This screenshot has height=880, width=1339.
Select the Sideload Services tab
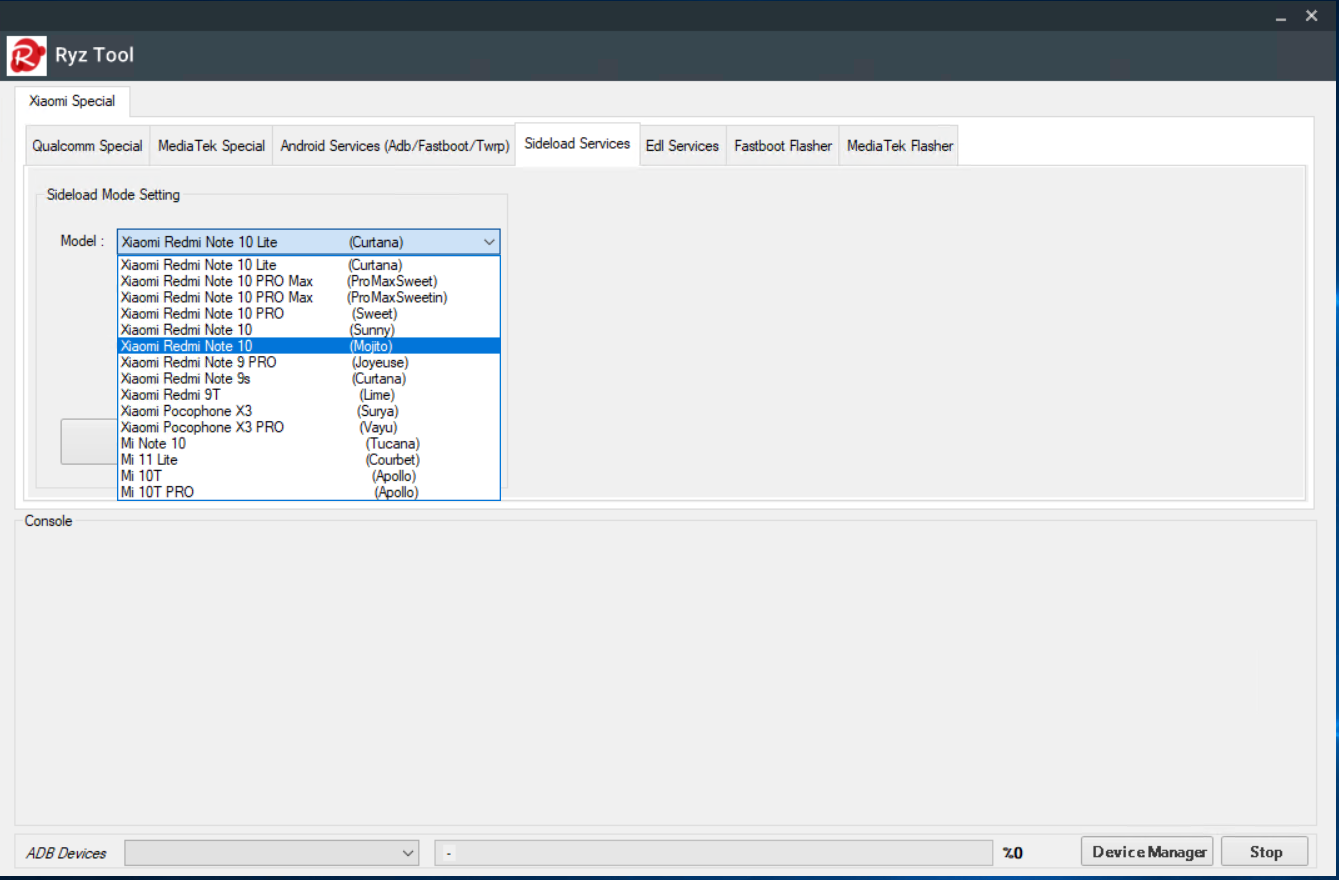577,144
